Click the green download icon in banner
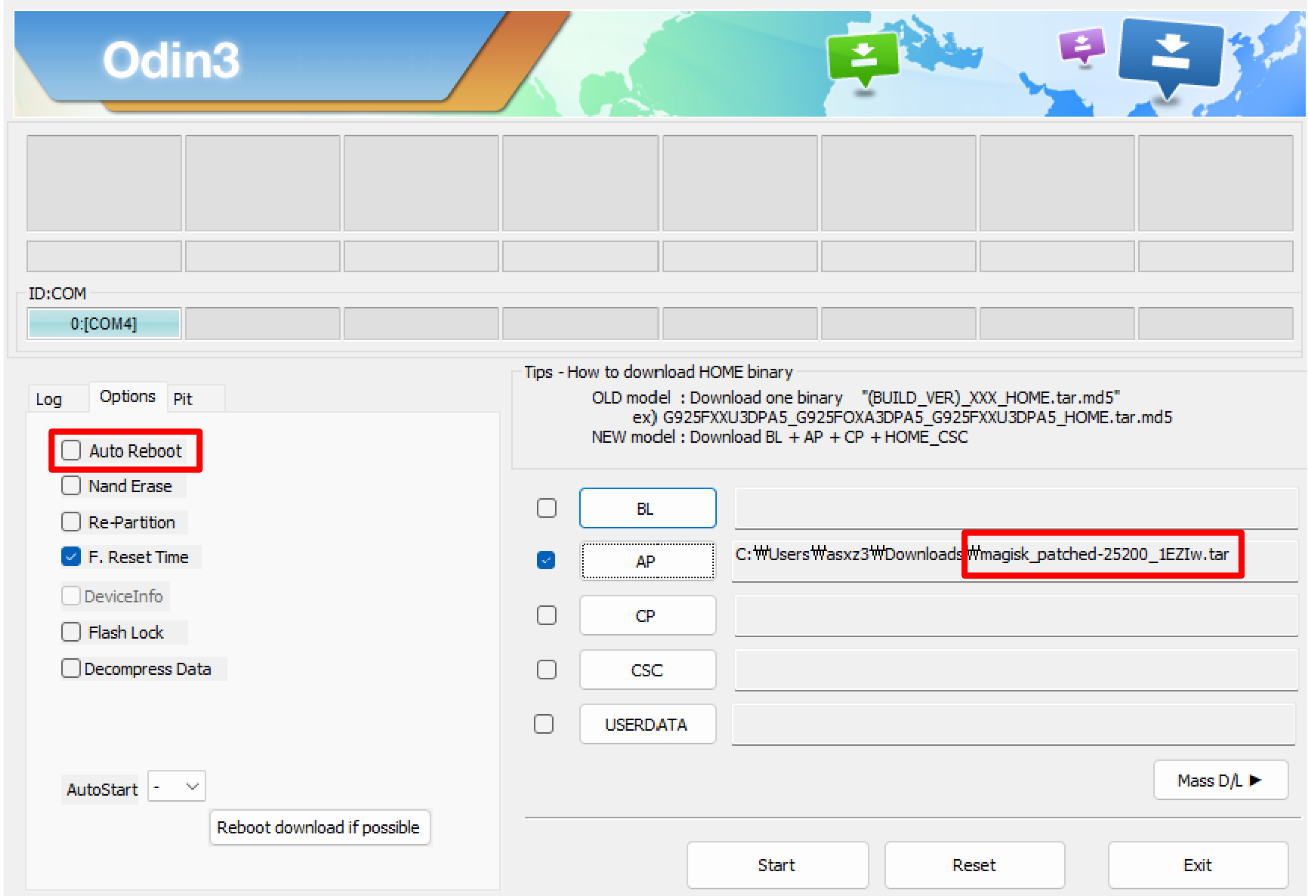 pos(863,58)
